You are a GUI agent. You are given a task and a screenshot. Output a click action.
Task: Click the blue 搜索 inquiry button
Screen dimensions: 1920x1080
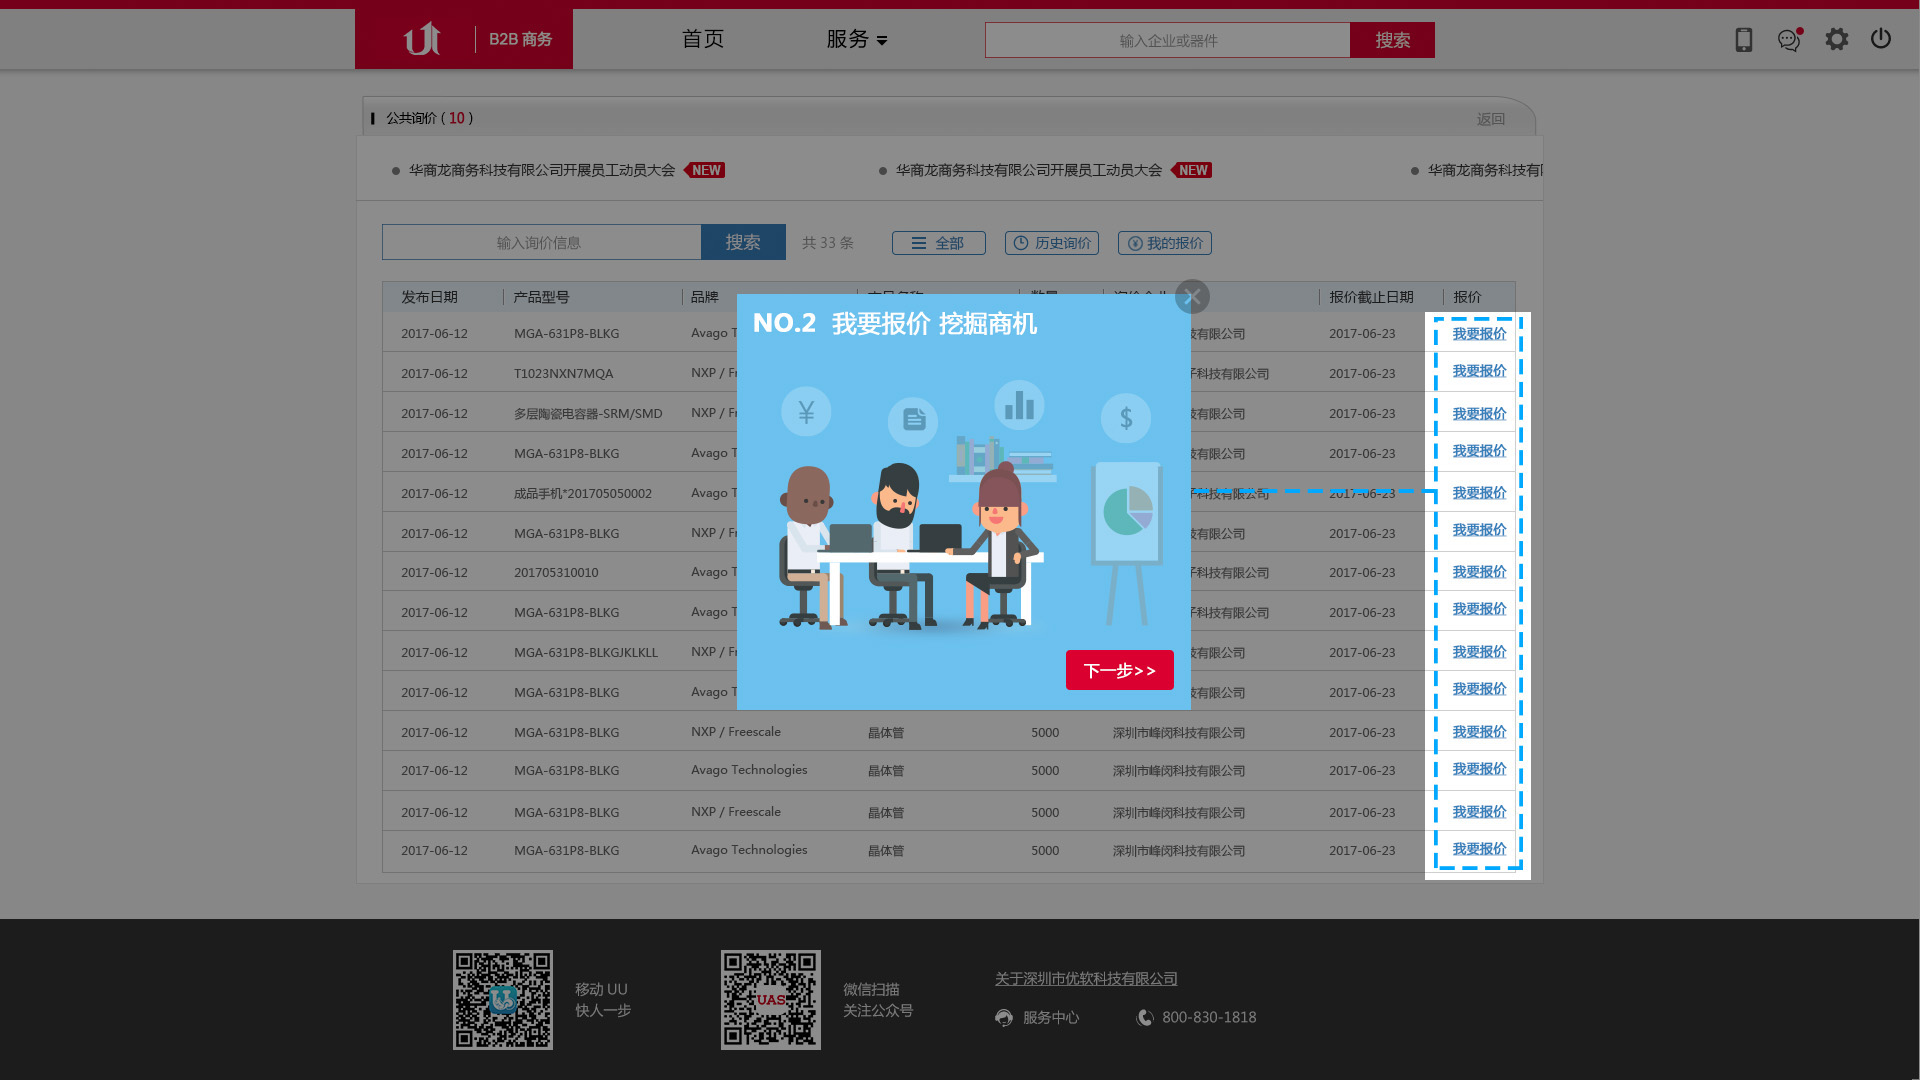742,242
